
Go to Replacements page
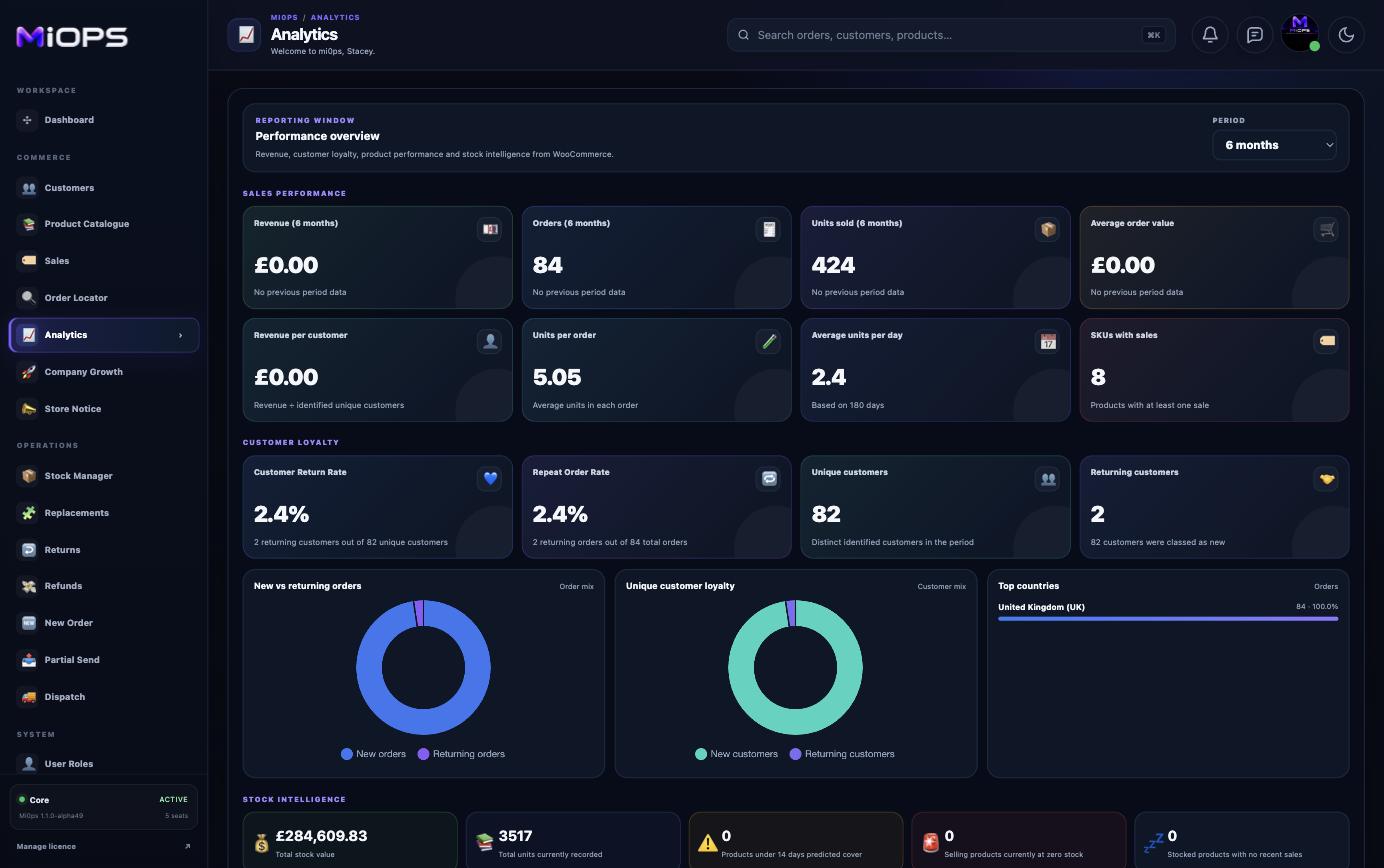[x=104, y=513]
